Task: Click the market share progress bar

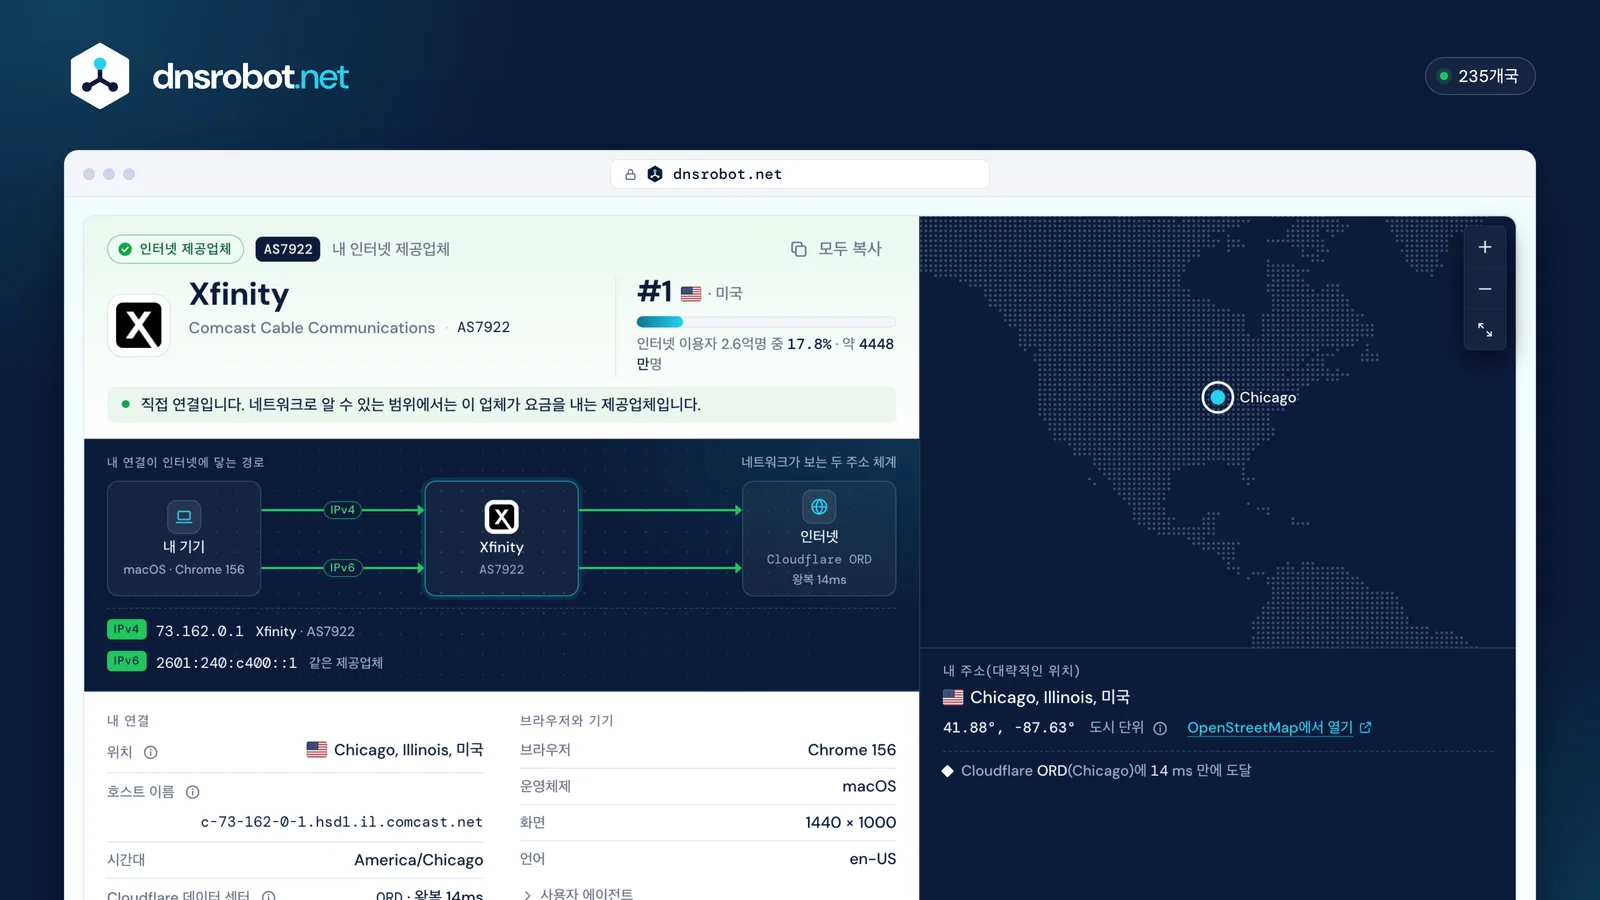Action: [x=766, y=322]
